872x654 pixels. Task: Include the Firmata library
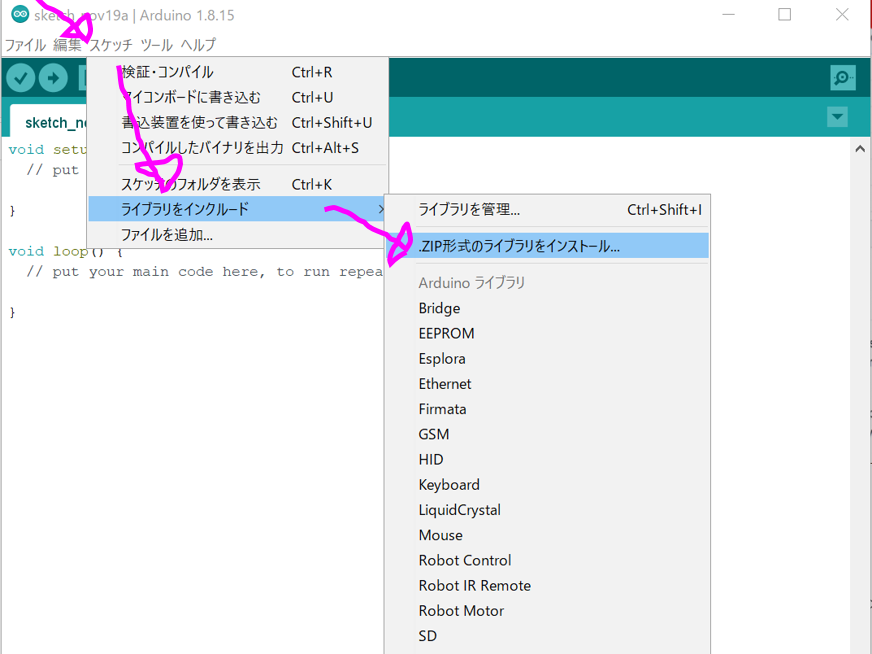(x=442, y=409)
